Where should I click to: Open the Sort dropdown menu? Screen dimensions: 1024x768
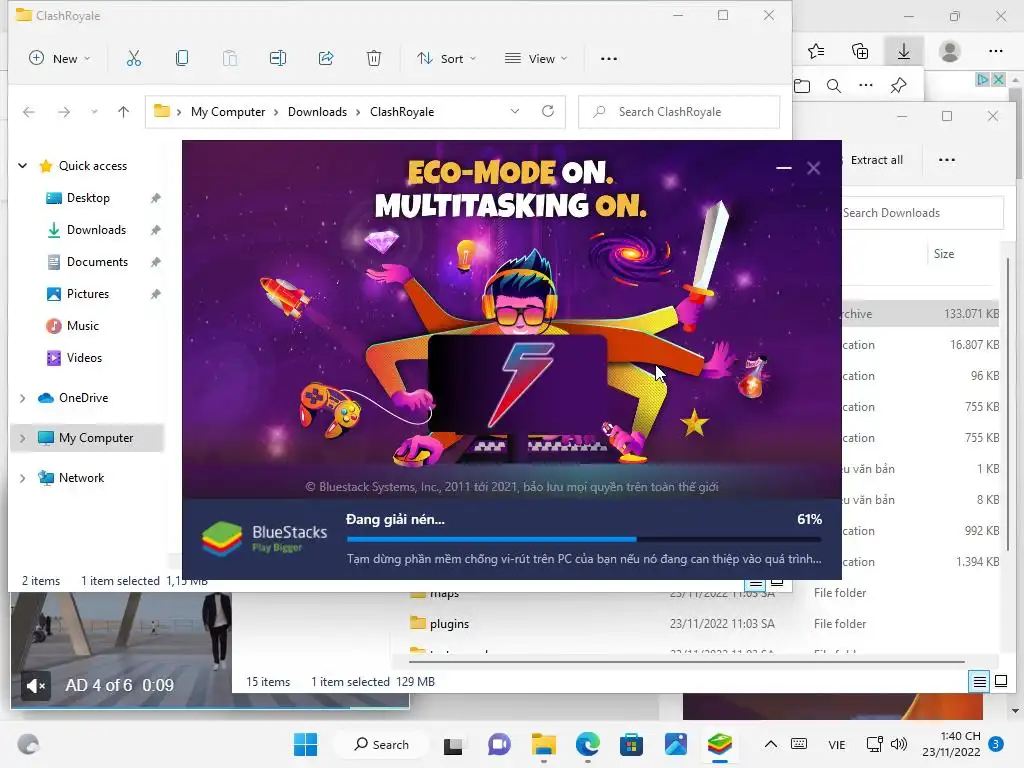[x=447, y=59]
